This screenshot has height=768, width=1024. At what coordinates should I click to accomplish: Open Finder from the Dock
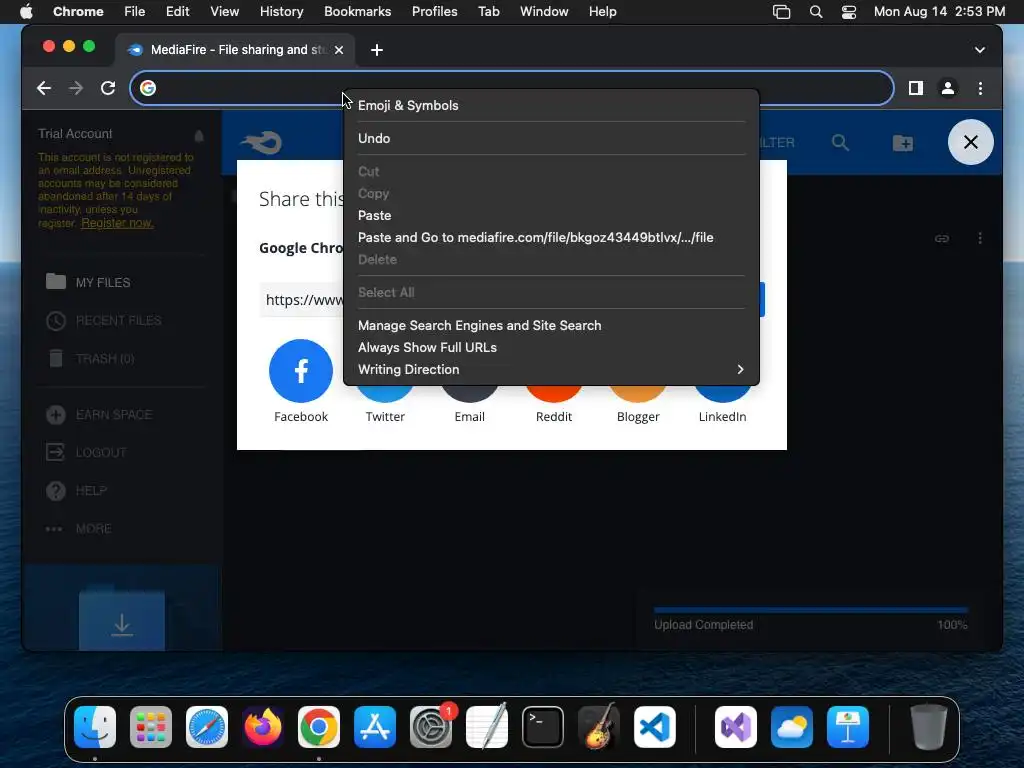(x=95, y=727)
